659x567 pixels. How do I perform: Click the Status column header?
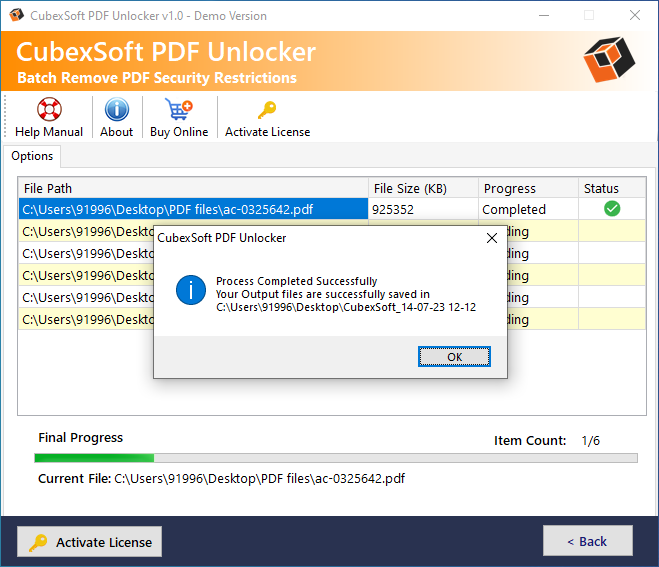pos(611,188)
